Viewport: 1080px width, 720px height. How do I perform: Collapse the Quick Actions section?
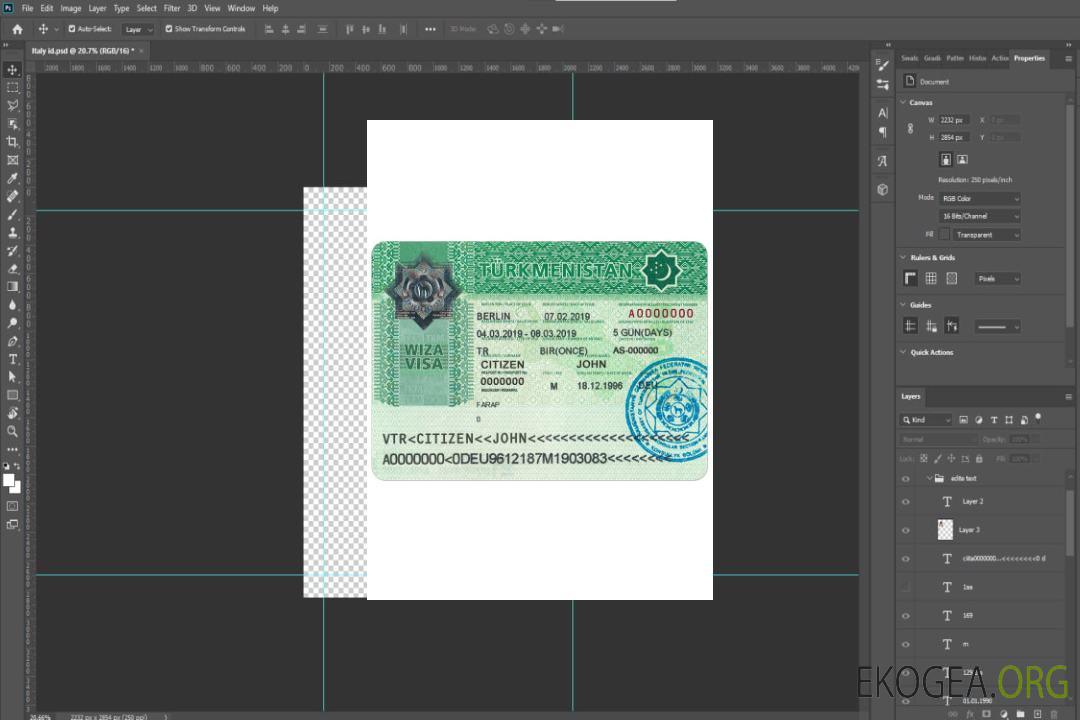pos(903,352)
